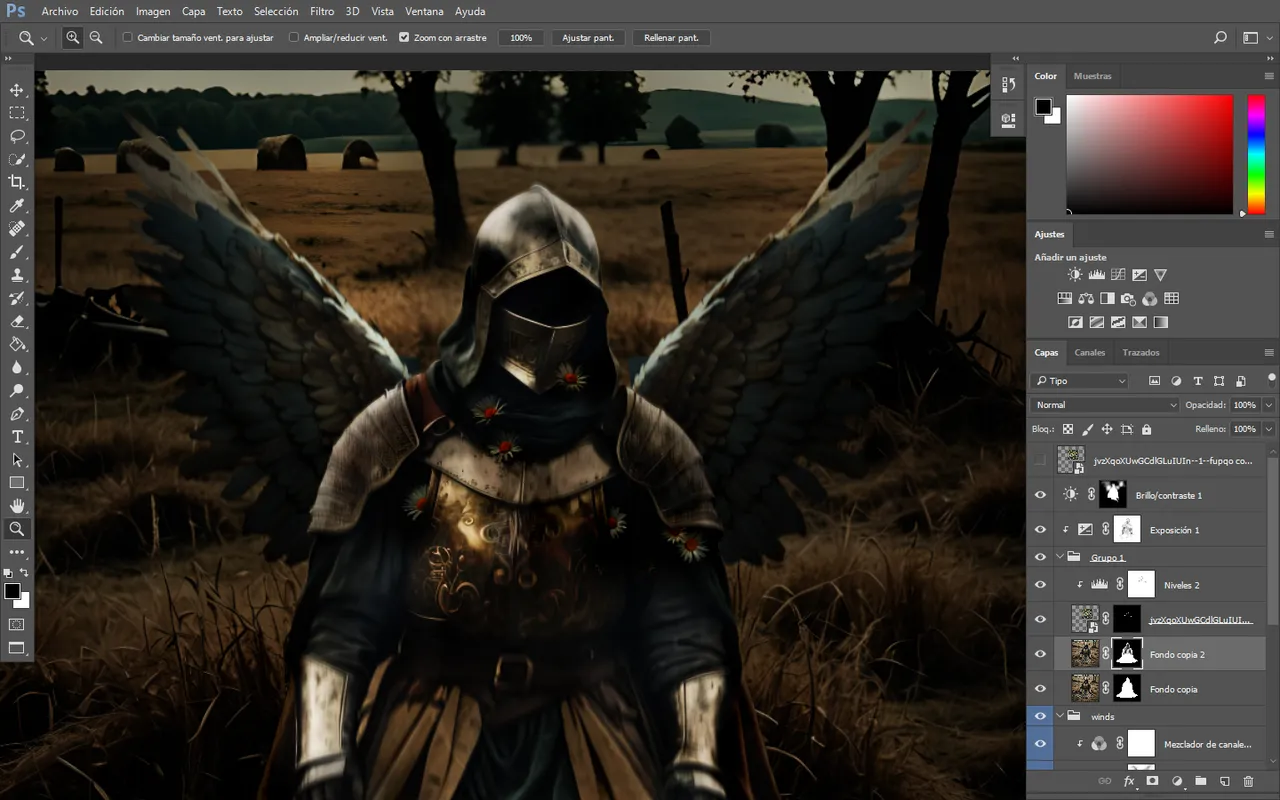This screenshot has height=800, width=1280.
Task: Select the Clone Stamp tool
Action: tap(17, 275)
